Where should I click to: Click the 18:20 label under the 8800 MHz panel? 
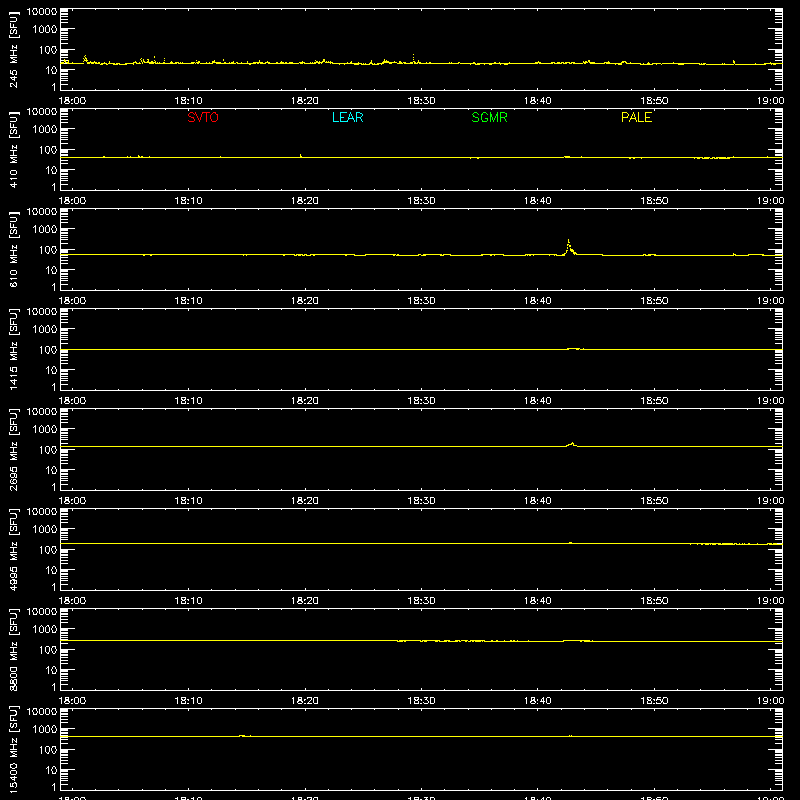point(305,701)
